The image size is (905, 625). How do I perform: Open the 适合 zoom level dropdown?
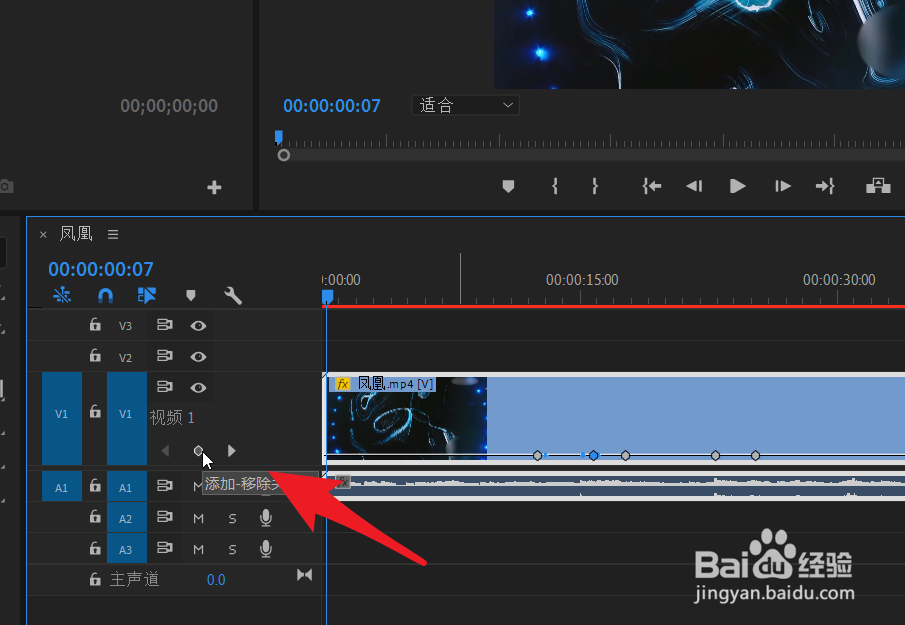click(465, 105)
